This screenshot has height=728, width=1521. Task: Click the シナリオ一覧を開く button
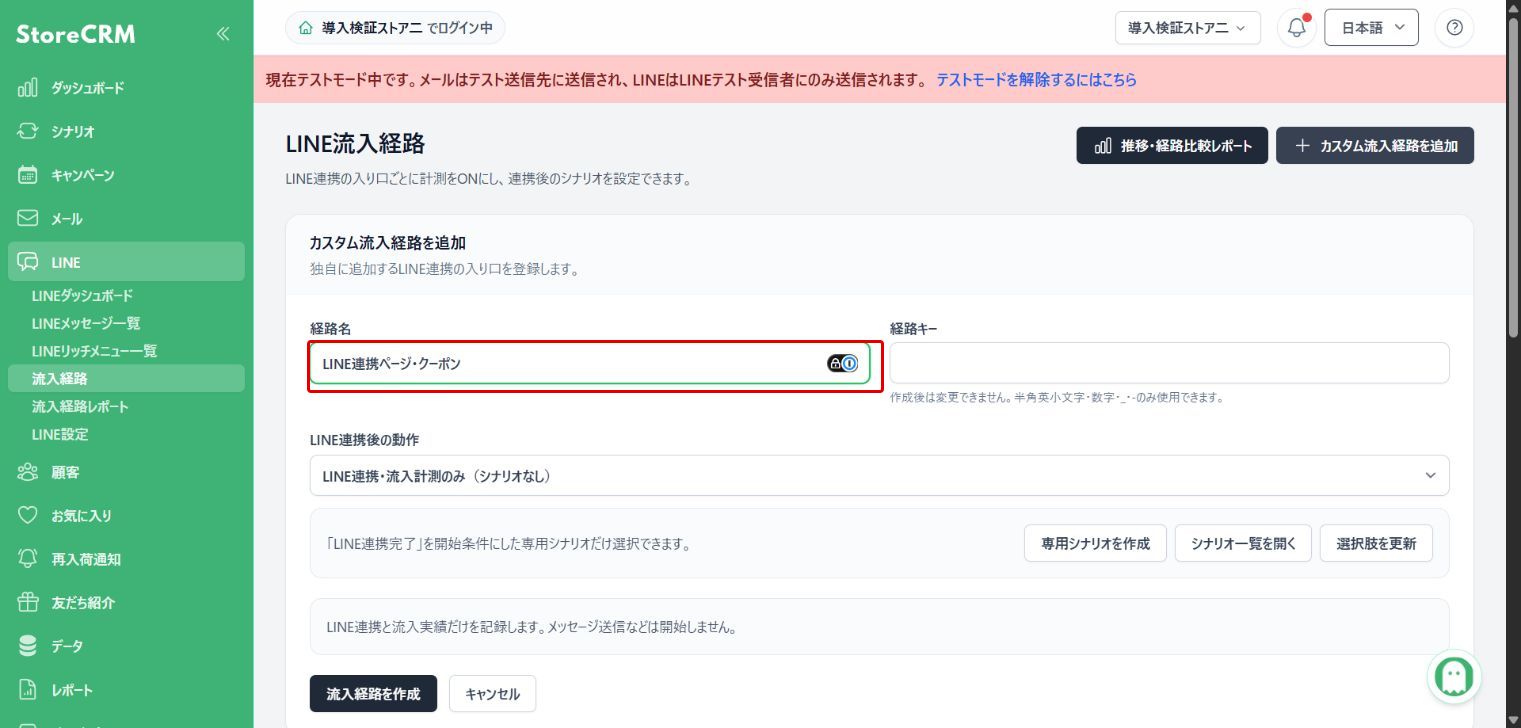[x=1243, y=544]
